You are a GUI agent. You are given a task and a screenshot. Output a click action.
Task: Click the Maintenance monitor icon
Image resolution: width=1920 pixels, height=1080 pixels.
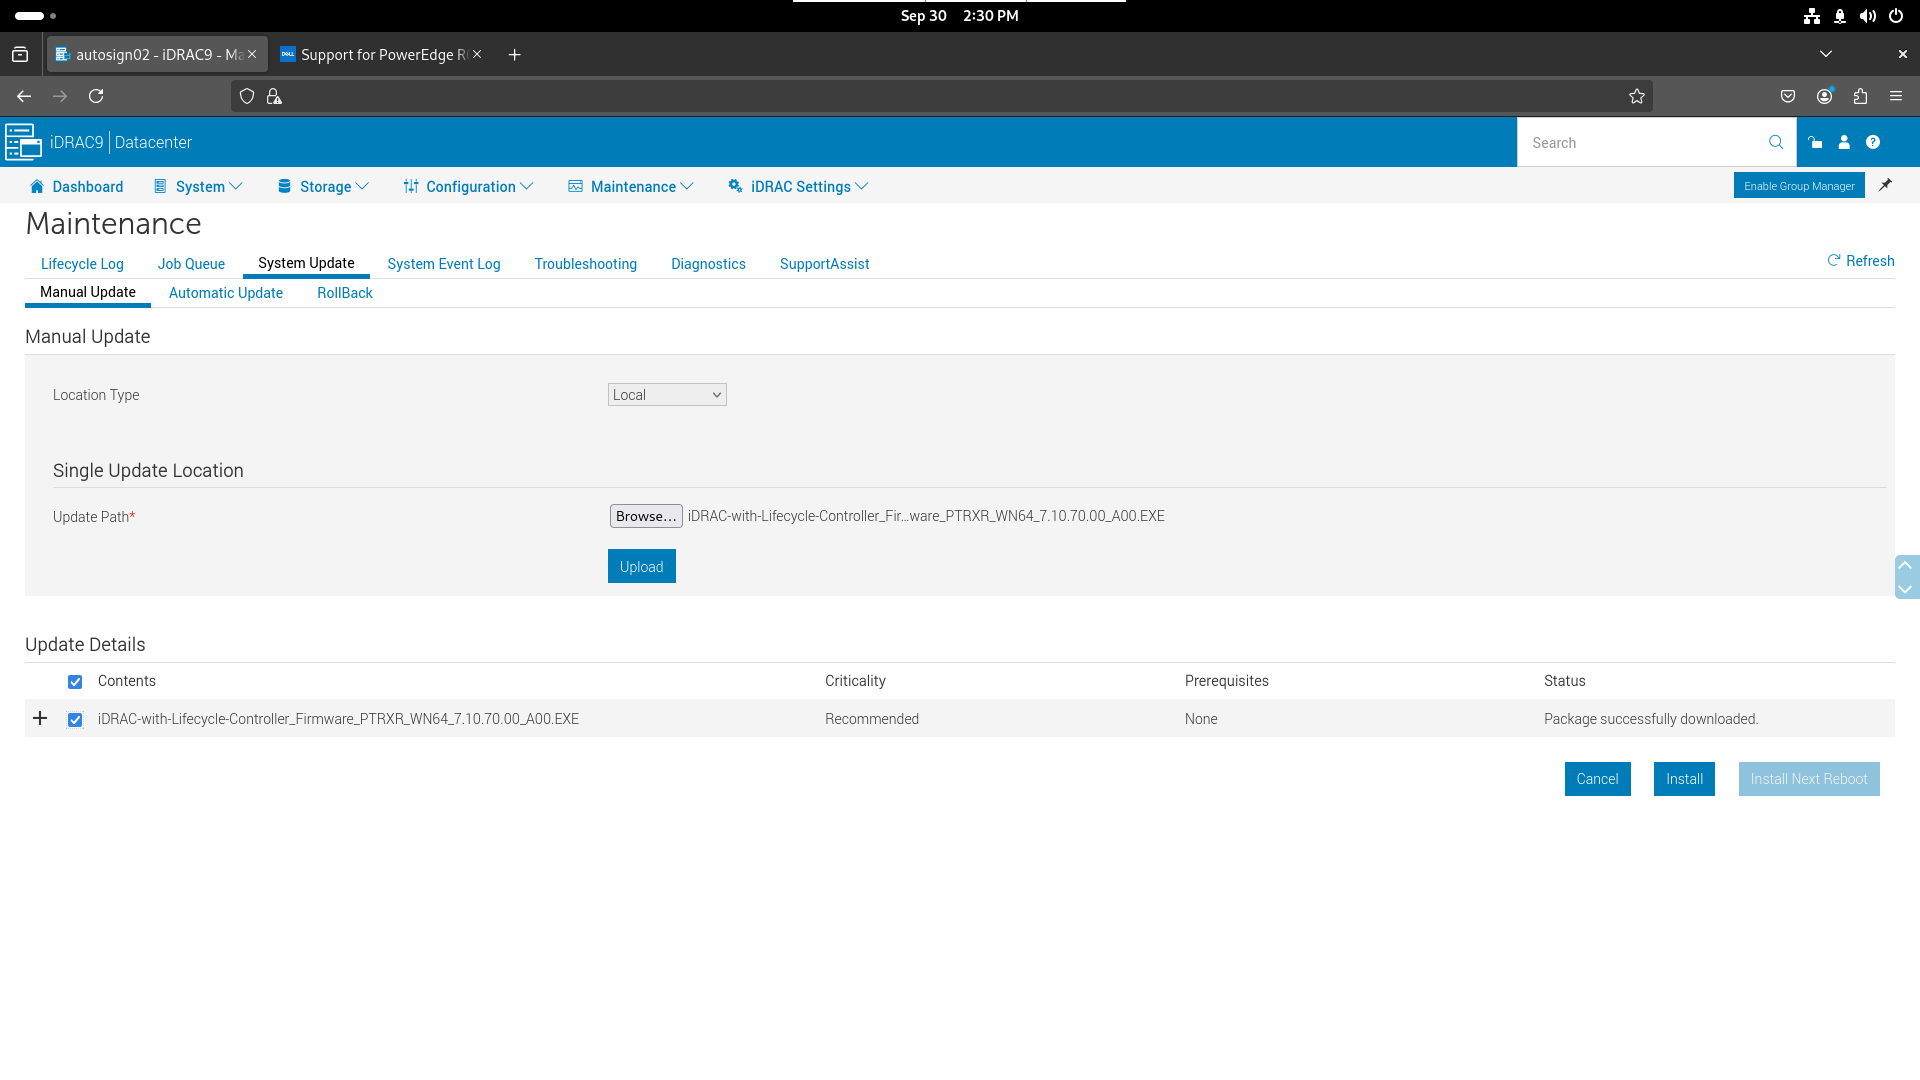(x=575, y=186)
